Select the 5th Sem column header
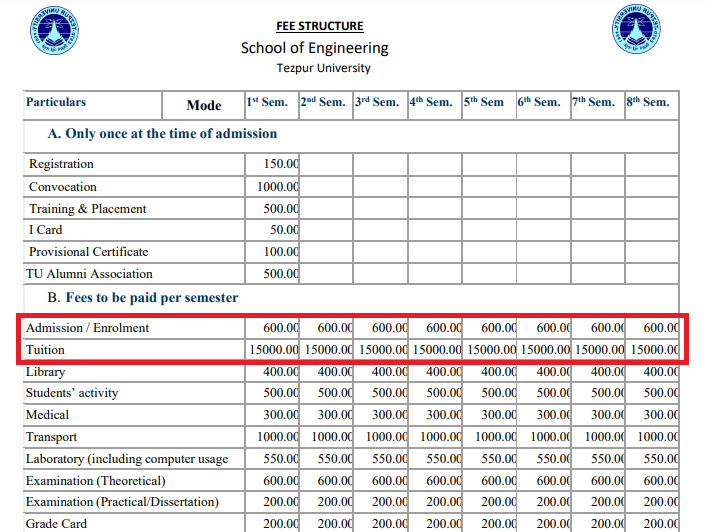Viewport: 707px width, 532px height. [x=484, y=102]
